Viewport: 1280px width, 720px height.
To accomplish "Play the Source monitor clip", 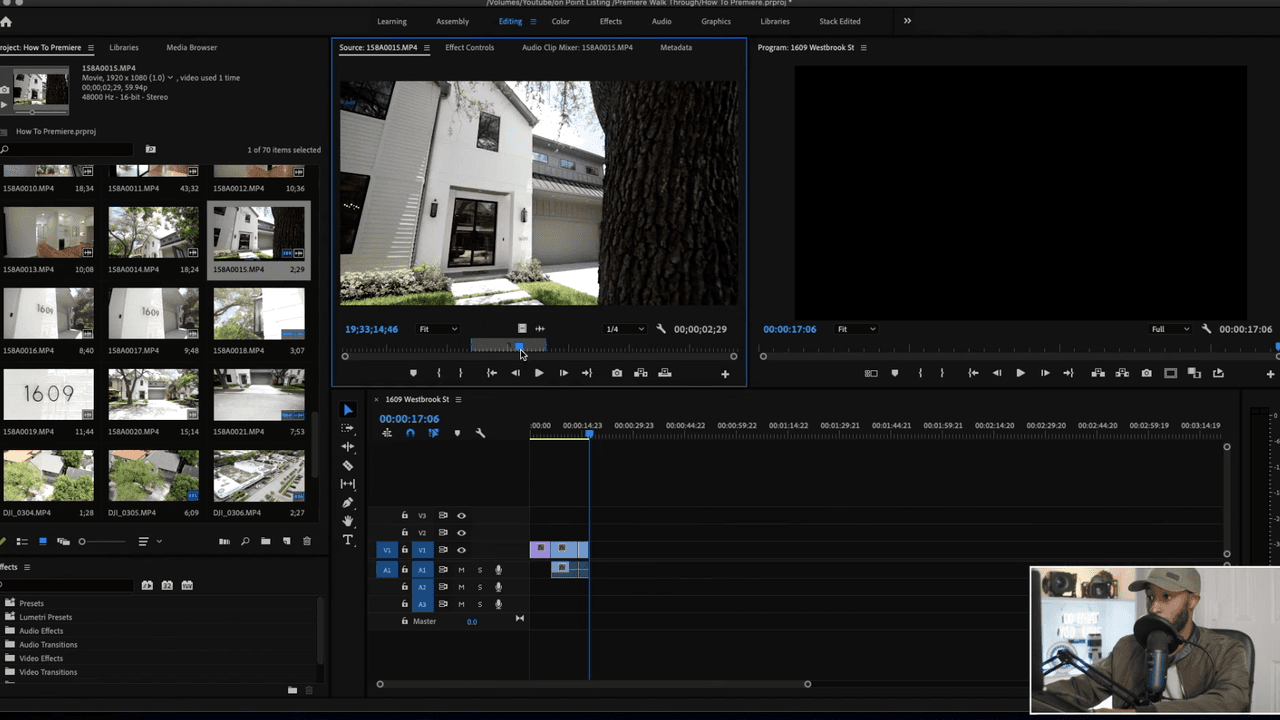I will 539,373.
